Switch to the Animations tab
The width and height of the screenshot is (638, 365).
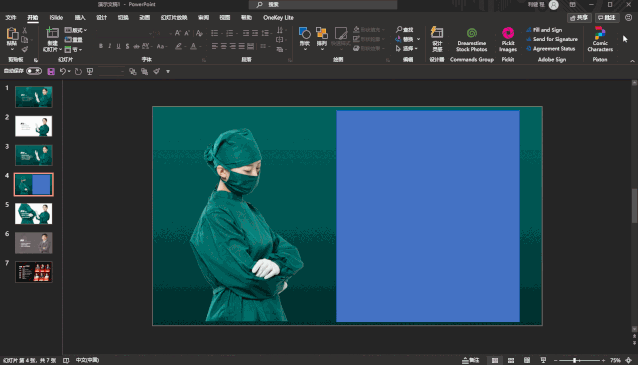144,17
